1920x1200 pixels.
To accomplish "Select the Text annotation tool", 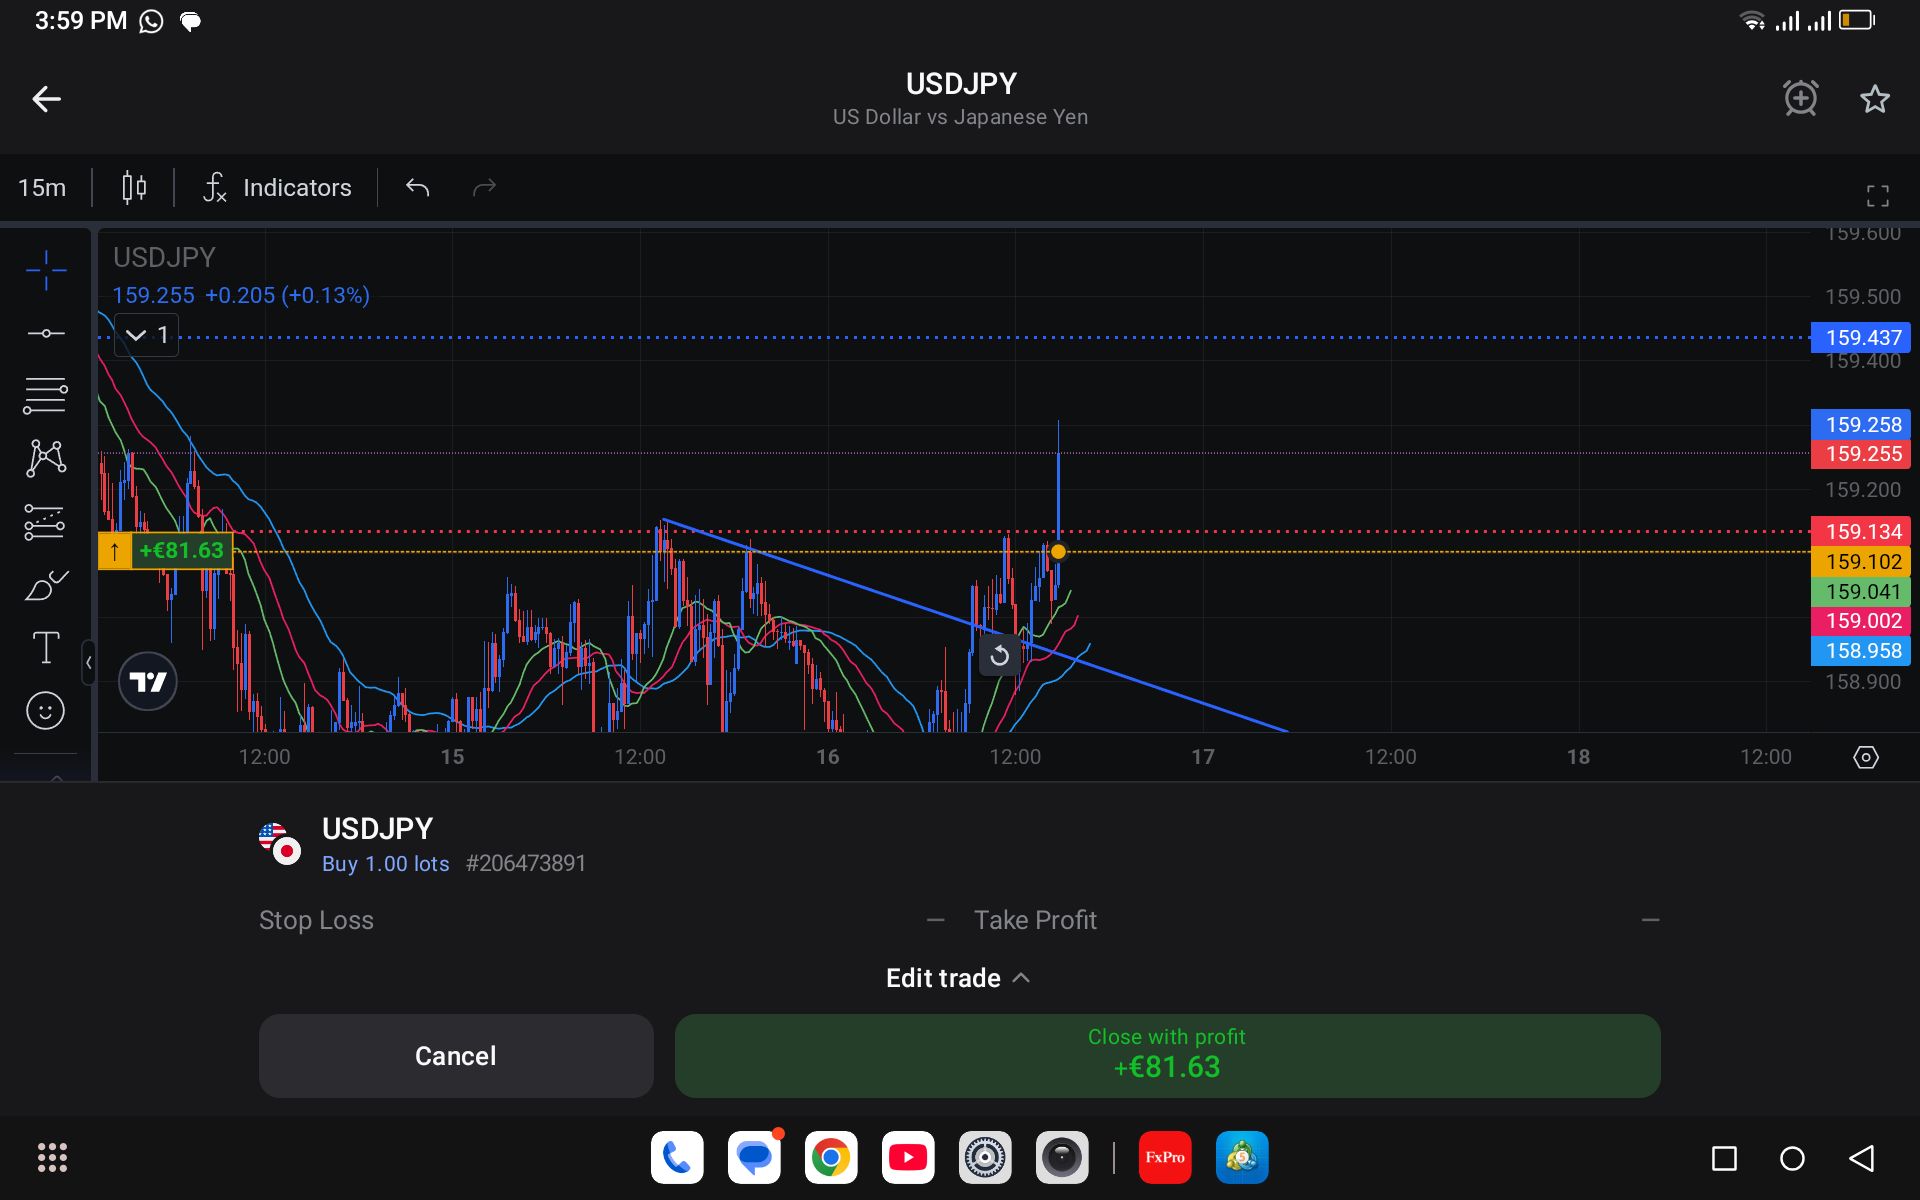I will tap(46, 648).
